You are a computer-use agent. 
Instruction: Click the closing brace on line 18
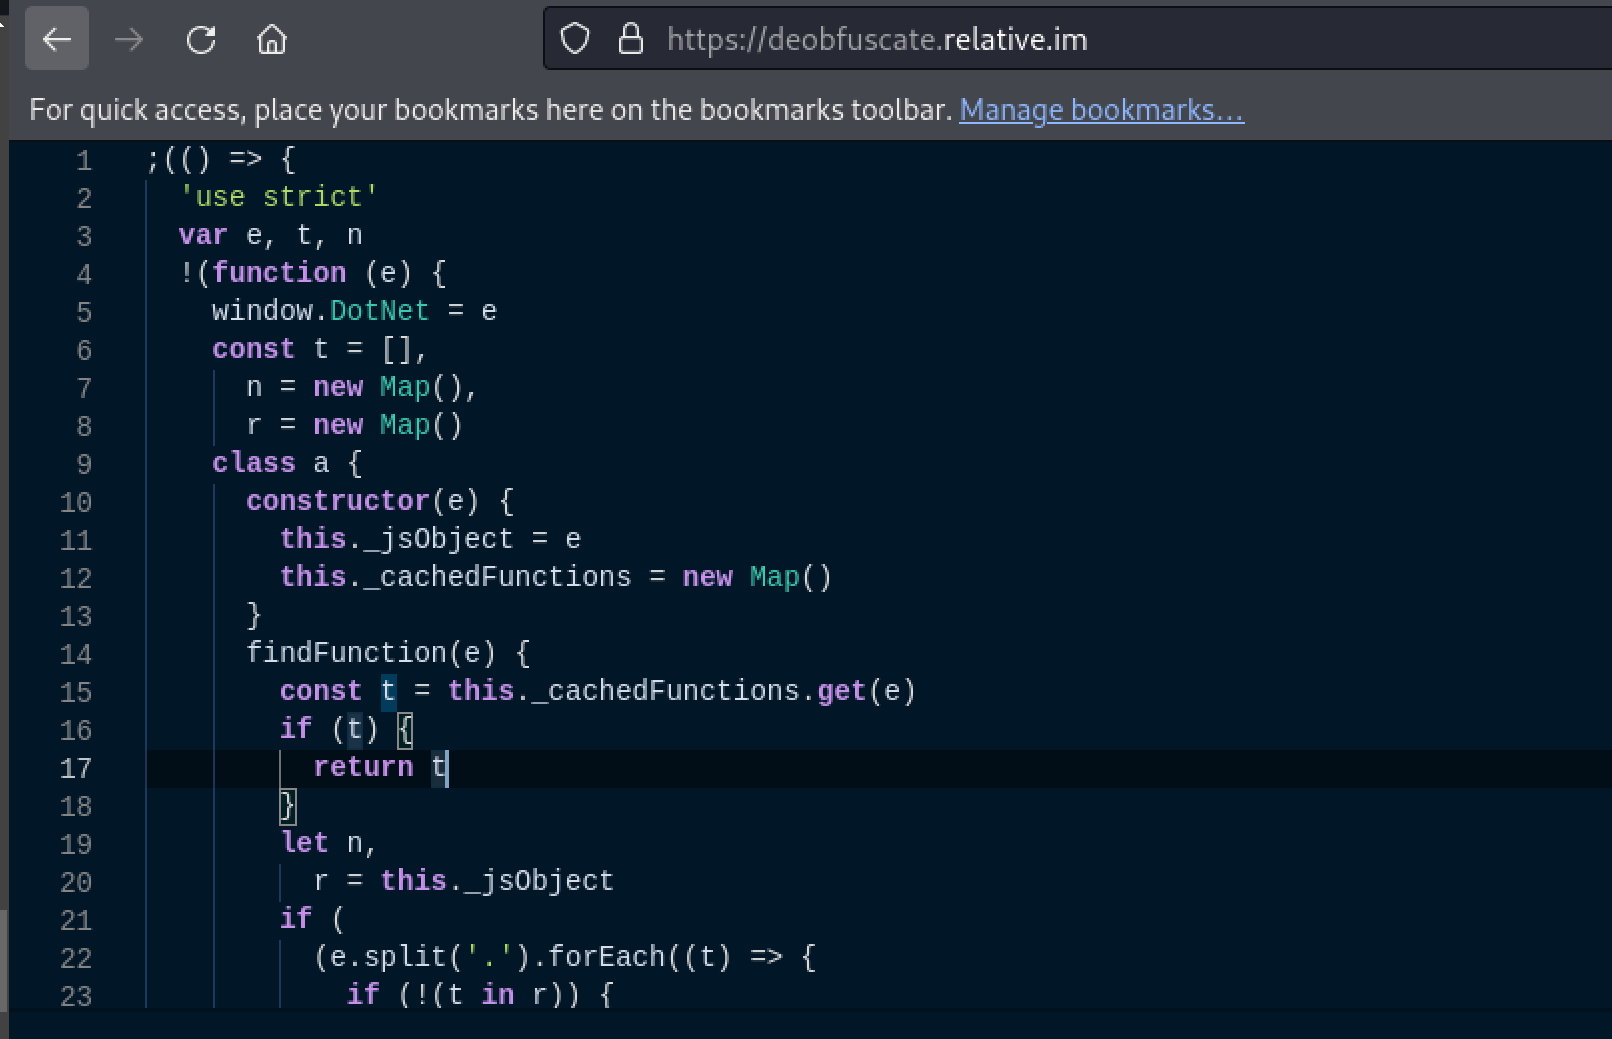click(288, 805)
